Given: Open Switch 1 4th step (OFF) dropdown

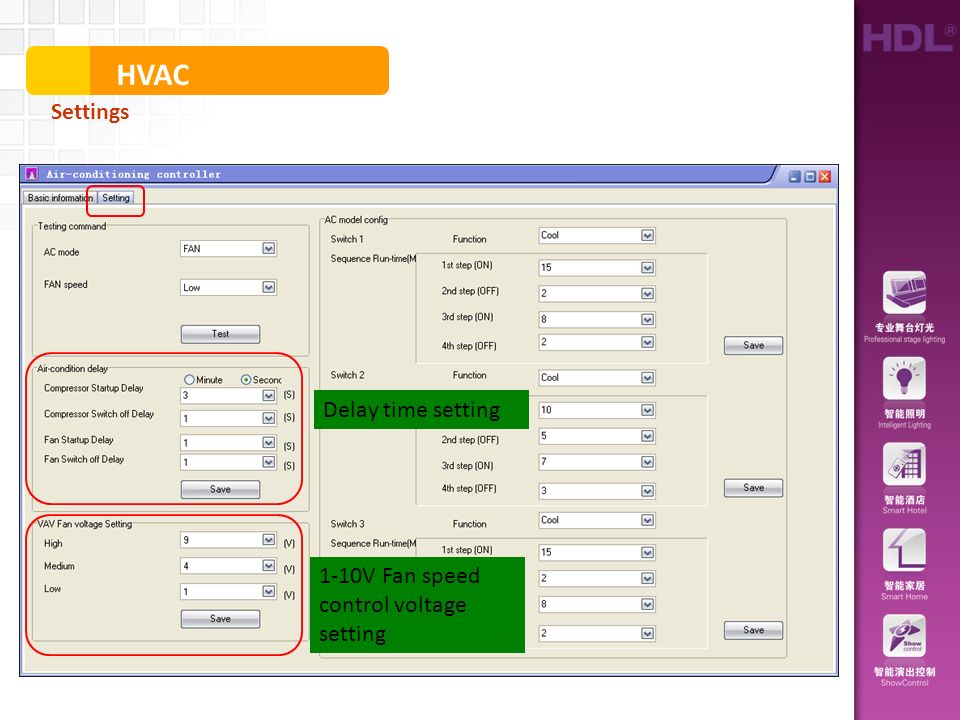Looking at the screenshot, I should (647, 342).
